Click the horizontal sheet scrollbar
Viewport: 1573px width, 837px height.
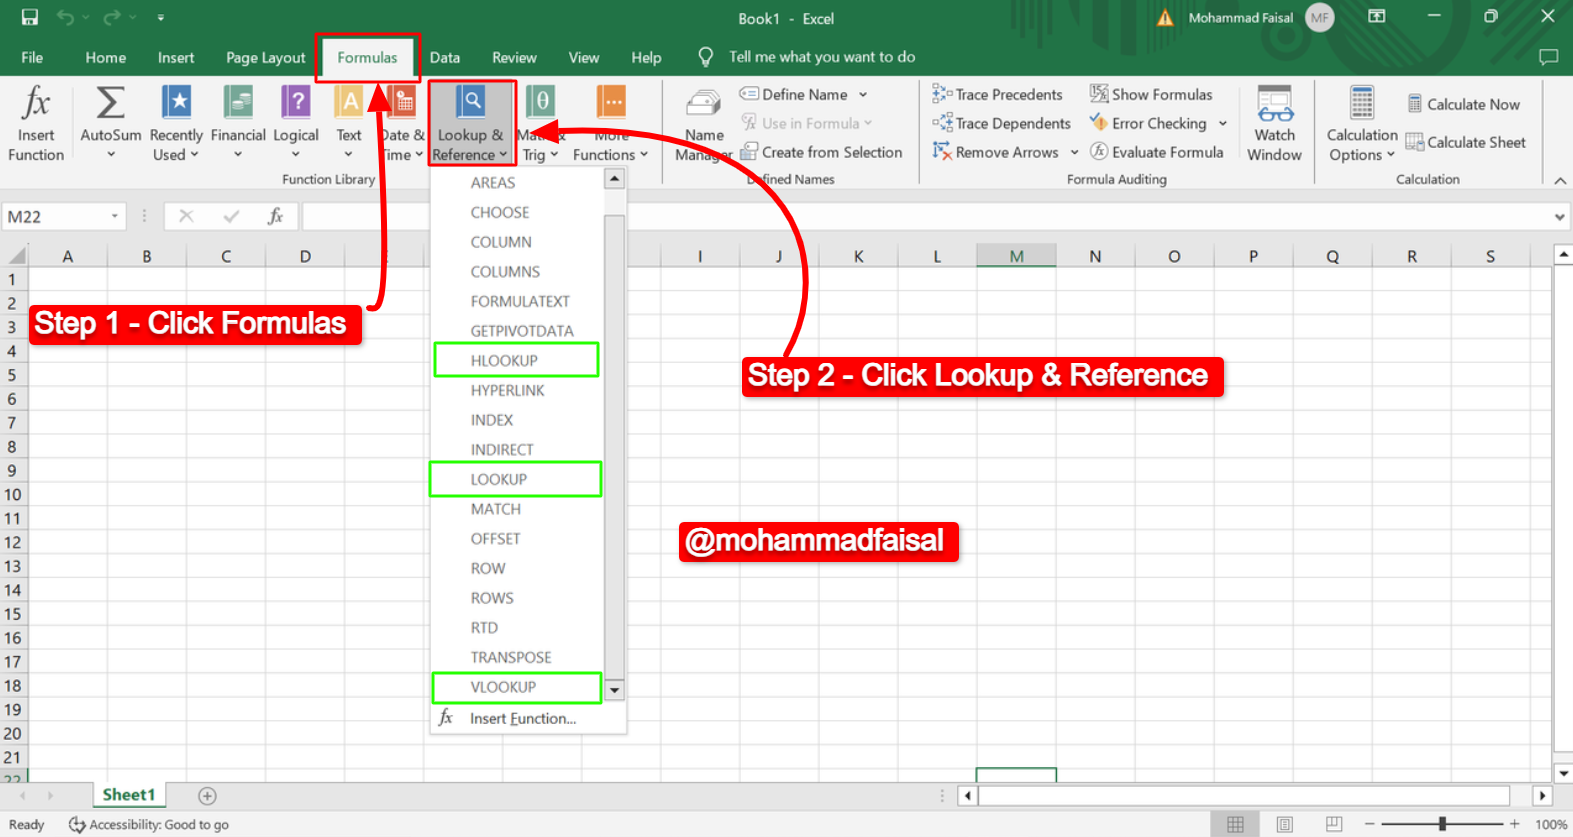[x=1243, y=796]
